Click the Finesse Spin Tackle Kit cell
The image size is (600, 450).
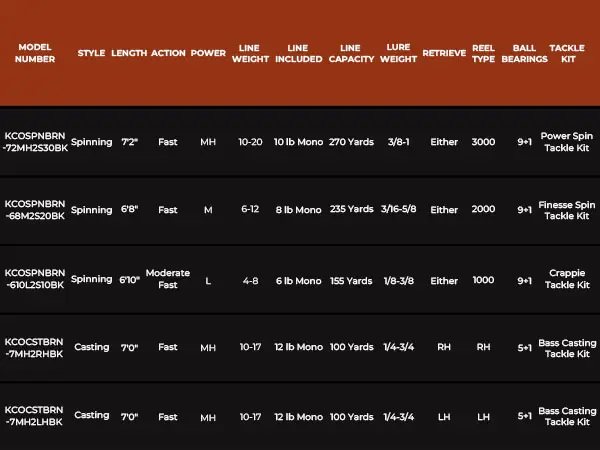click(567, 210)
